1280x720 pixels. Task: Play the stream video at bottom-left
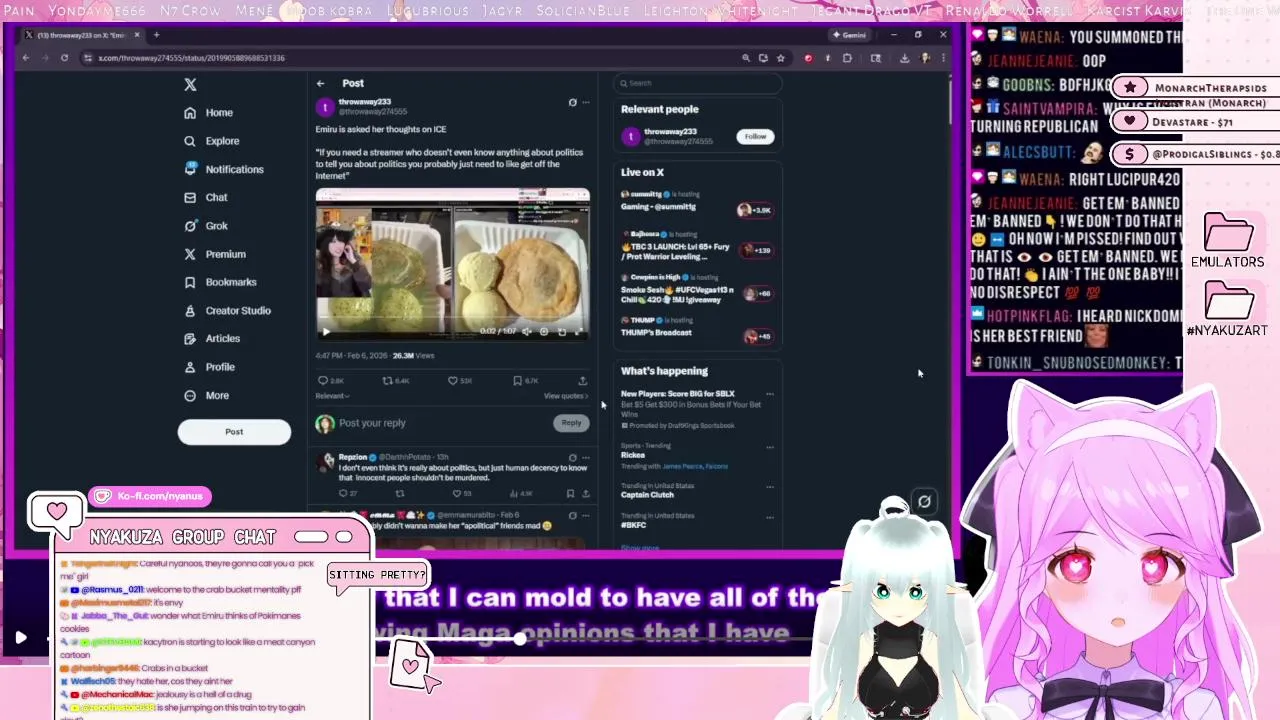click(x=20, y=637)
